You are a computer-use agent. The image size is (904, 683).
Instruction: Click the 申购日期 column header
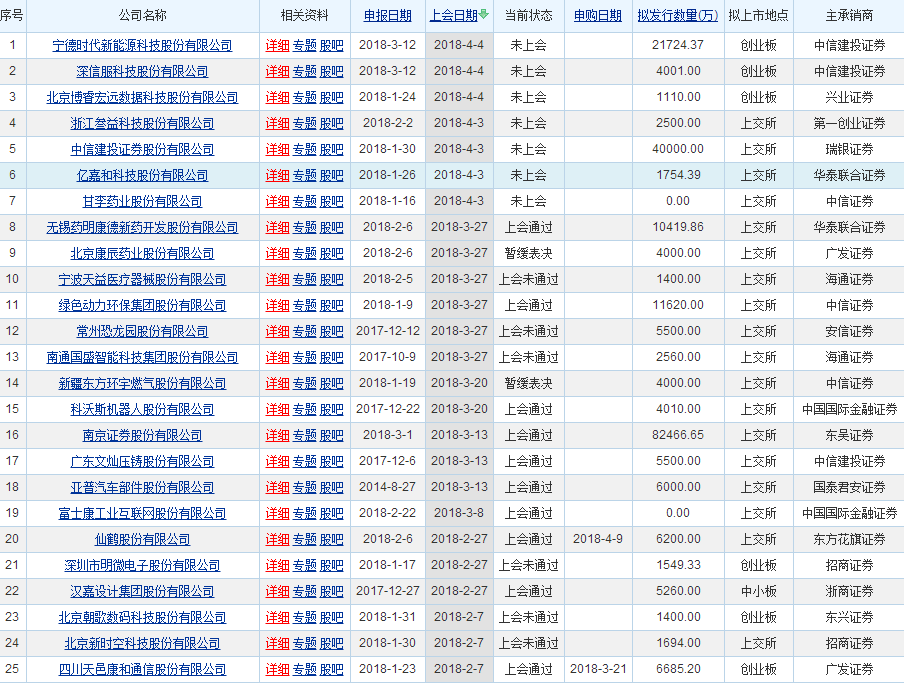click(597, 16)
